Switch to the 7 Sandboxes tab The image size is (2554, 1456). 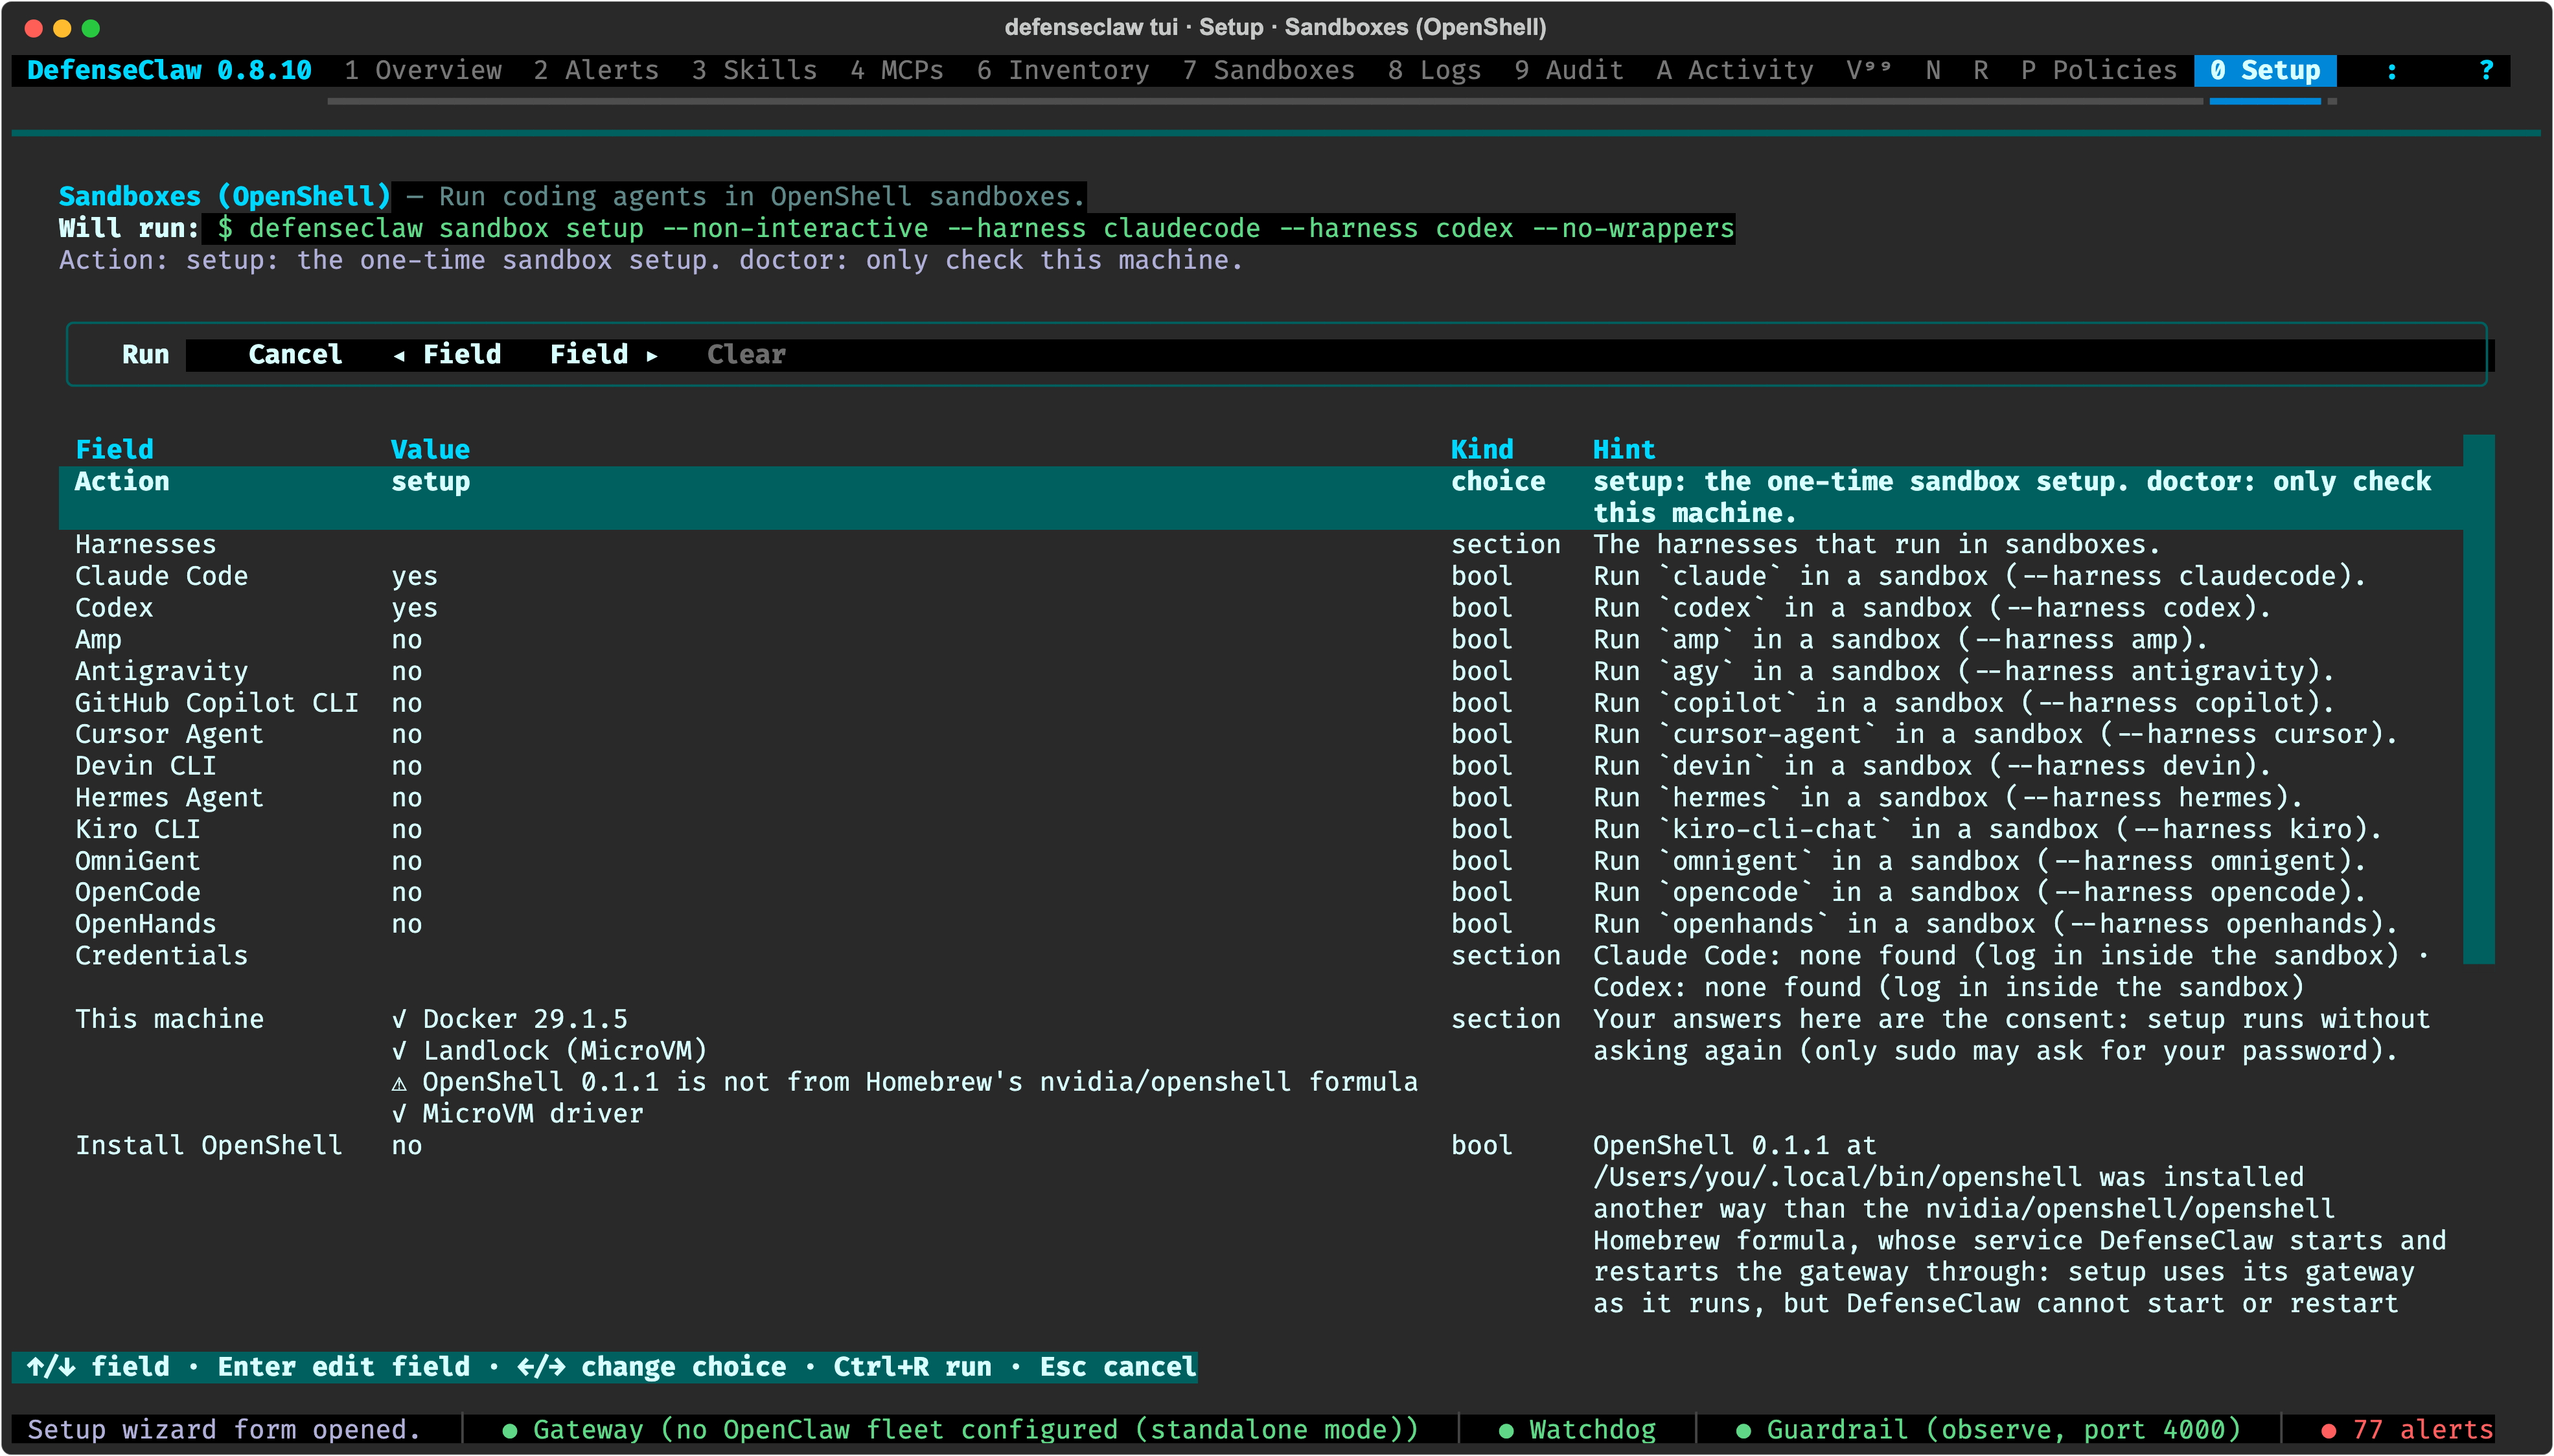pyautogui.click(x=1268, y=70)
